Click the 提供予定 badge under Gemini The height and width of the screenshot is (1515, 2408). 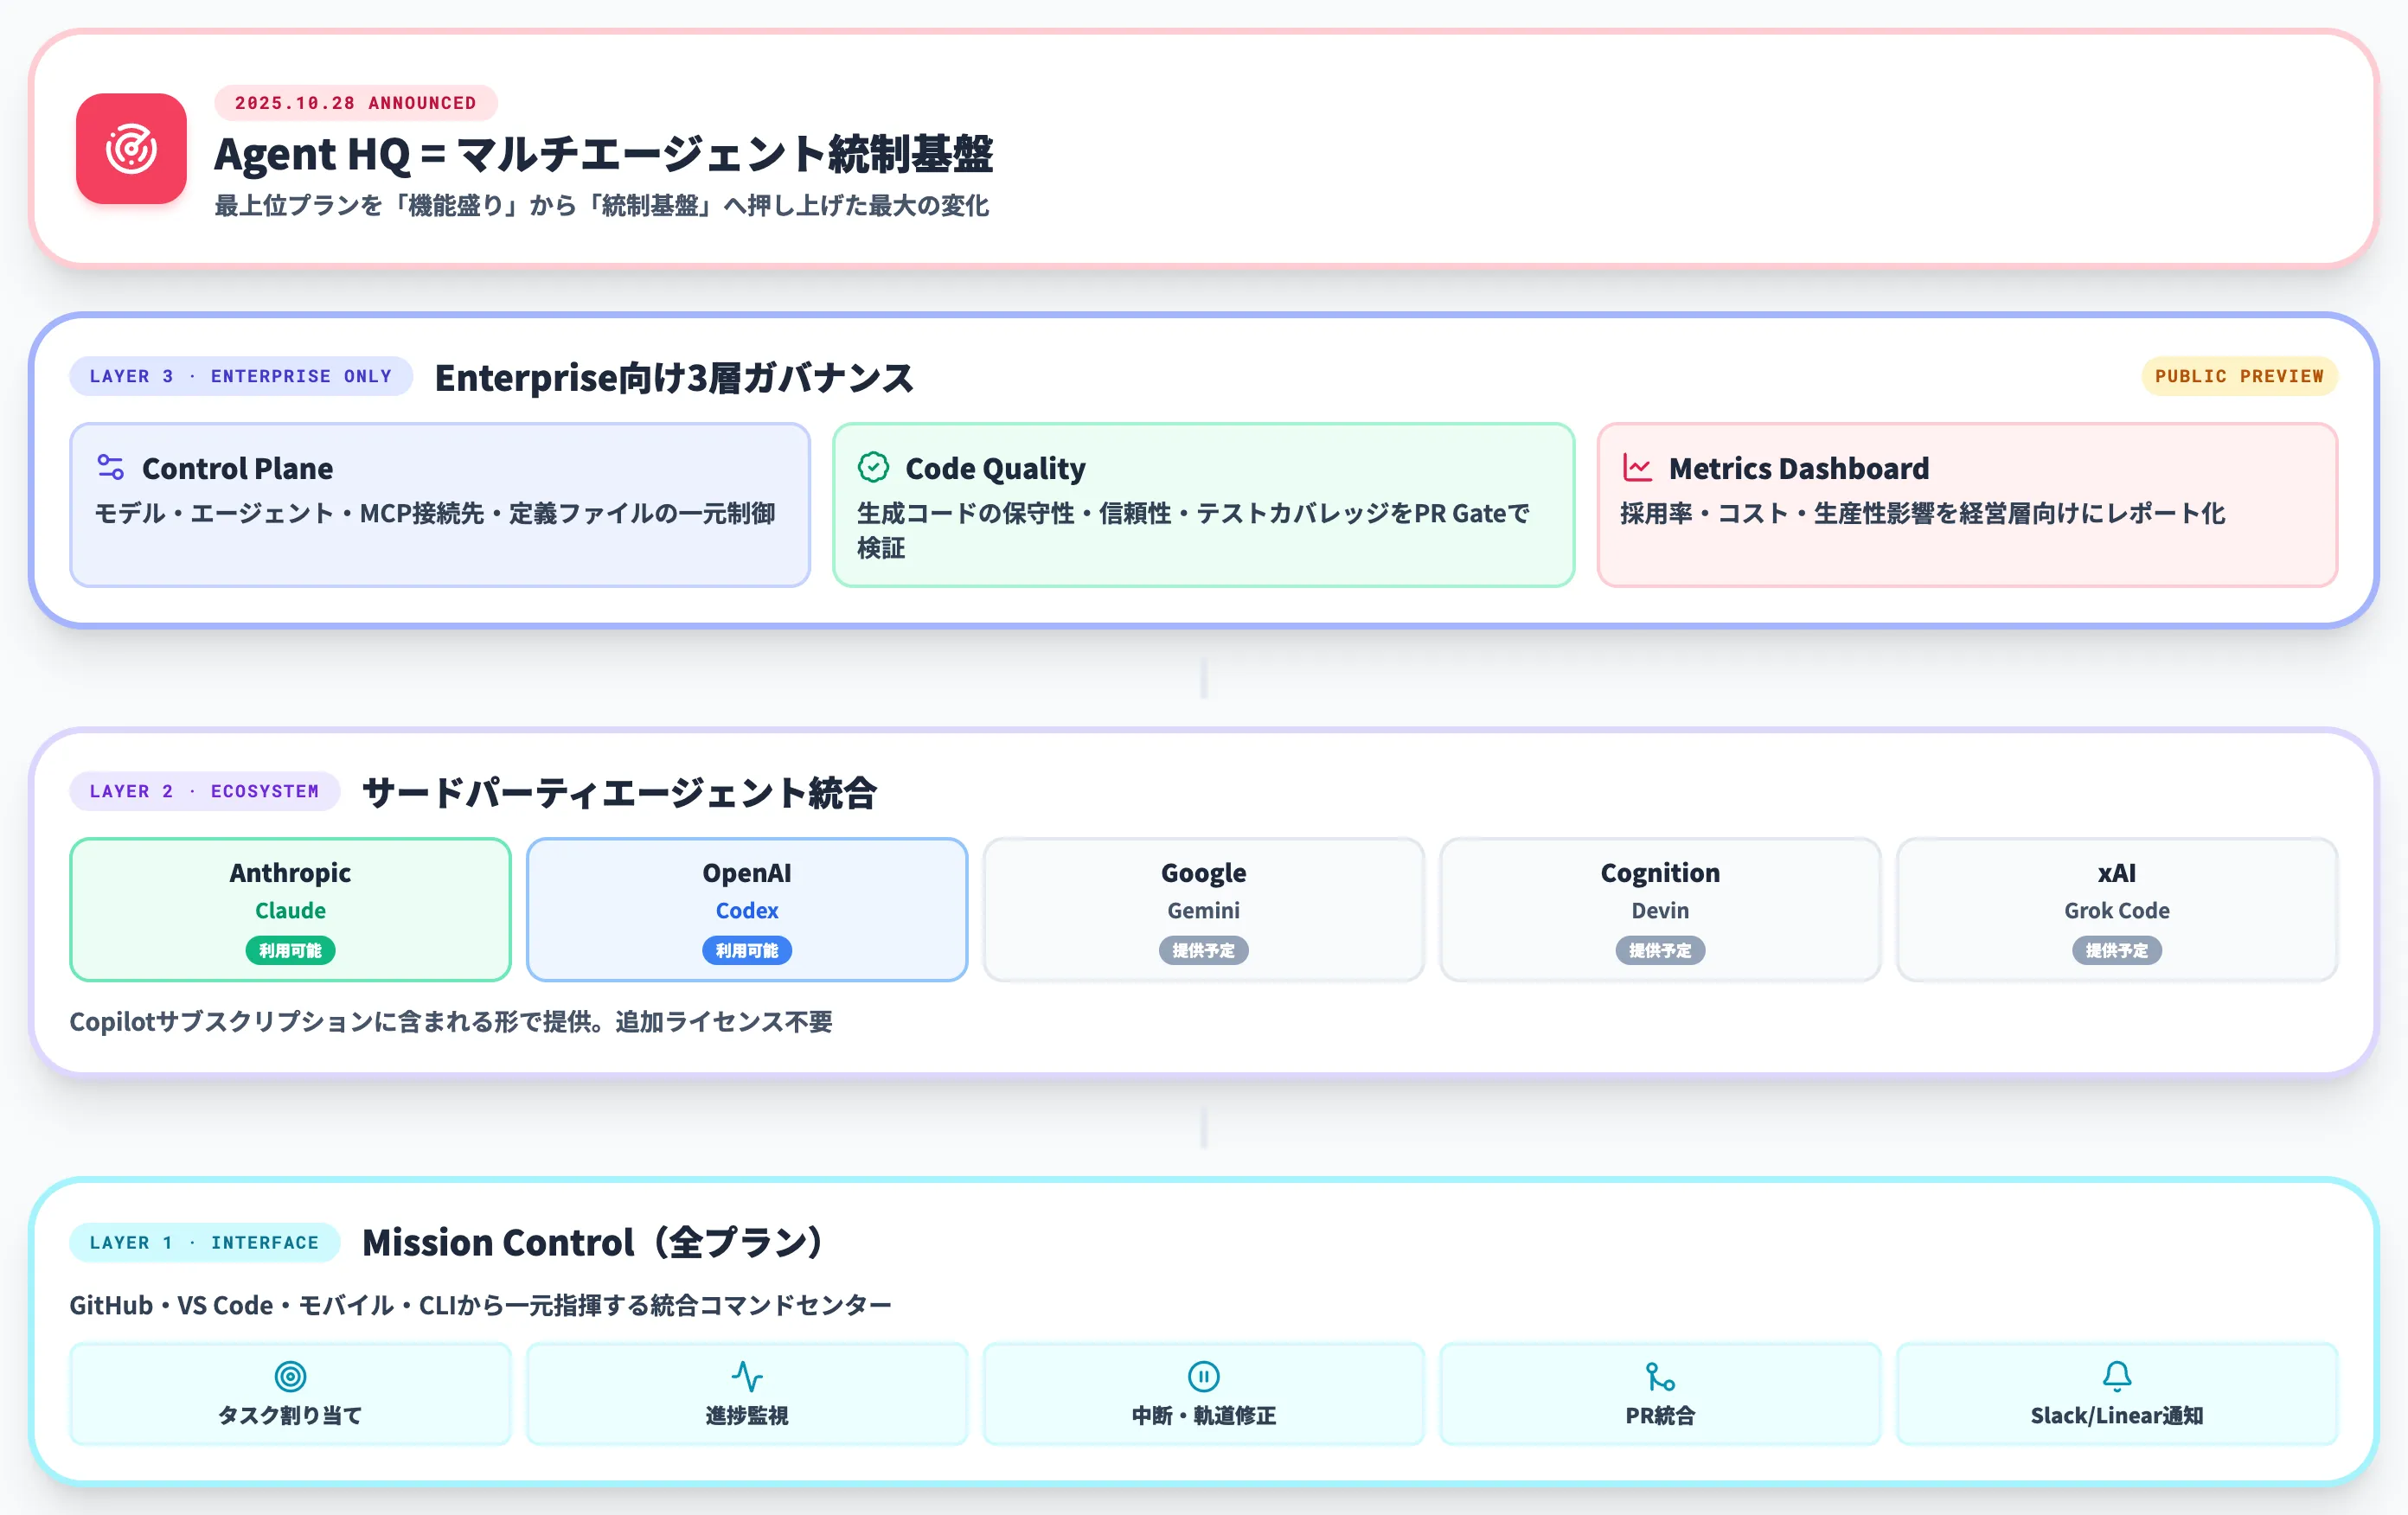1203,950
